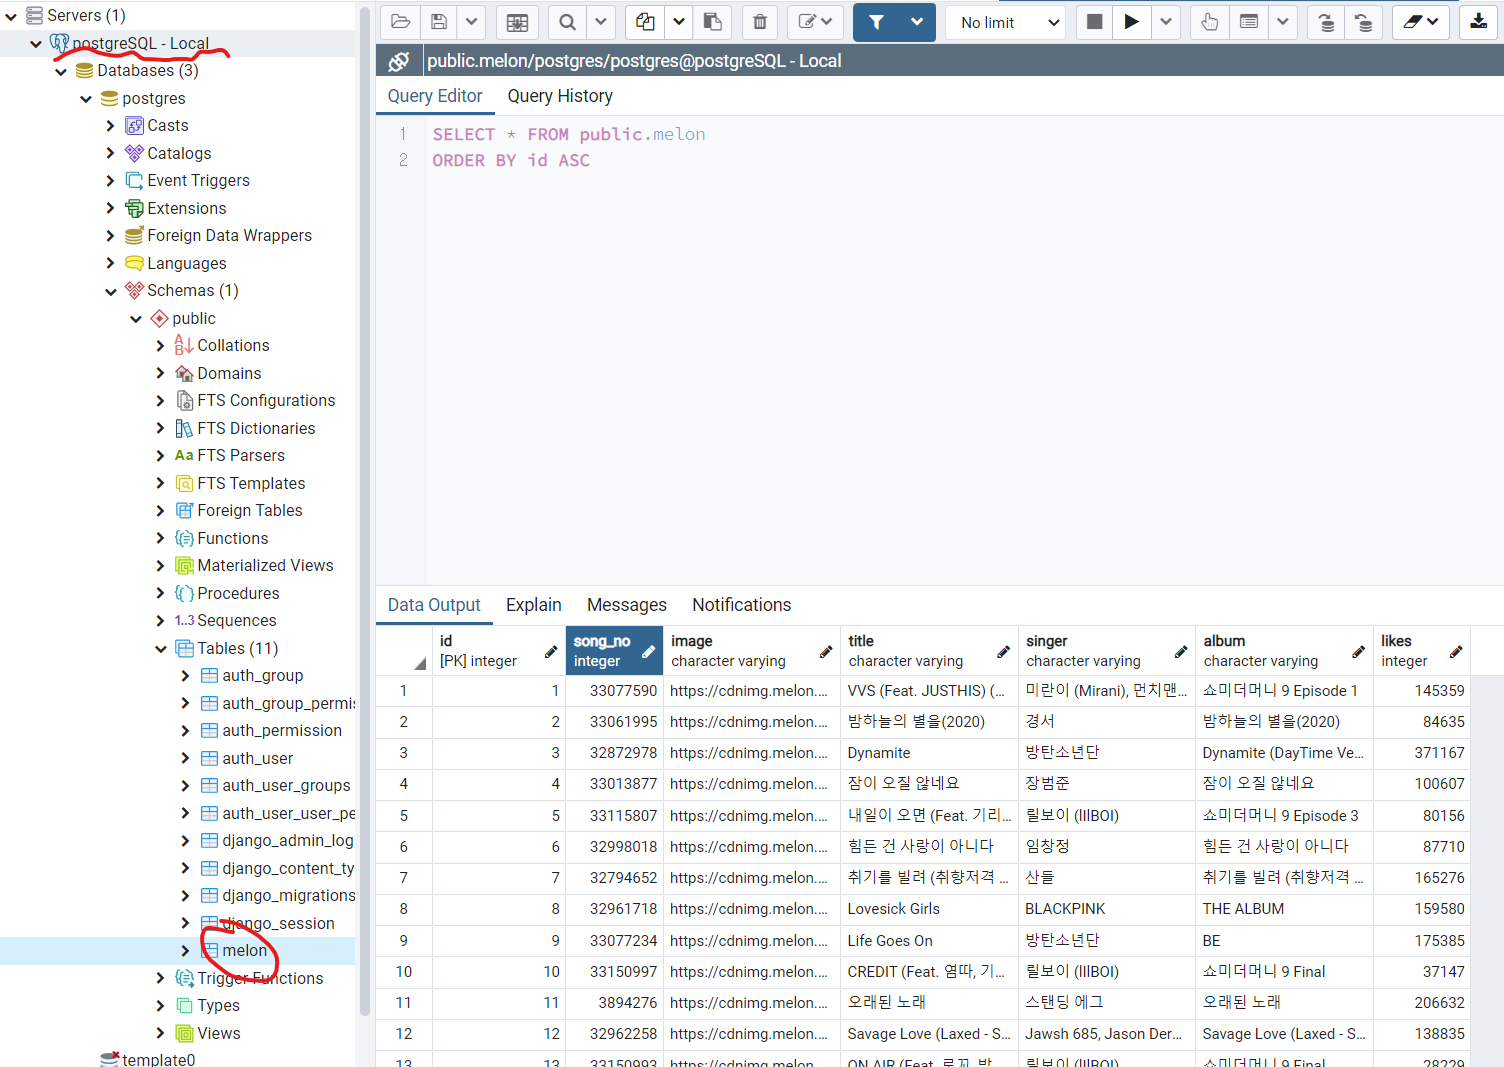Click the Commit transaction icon

point(1326,22)
